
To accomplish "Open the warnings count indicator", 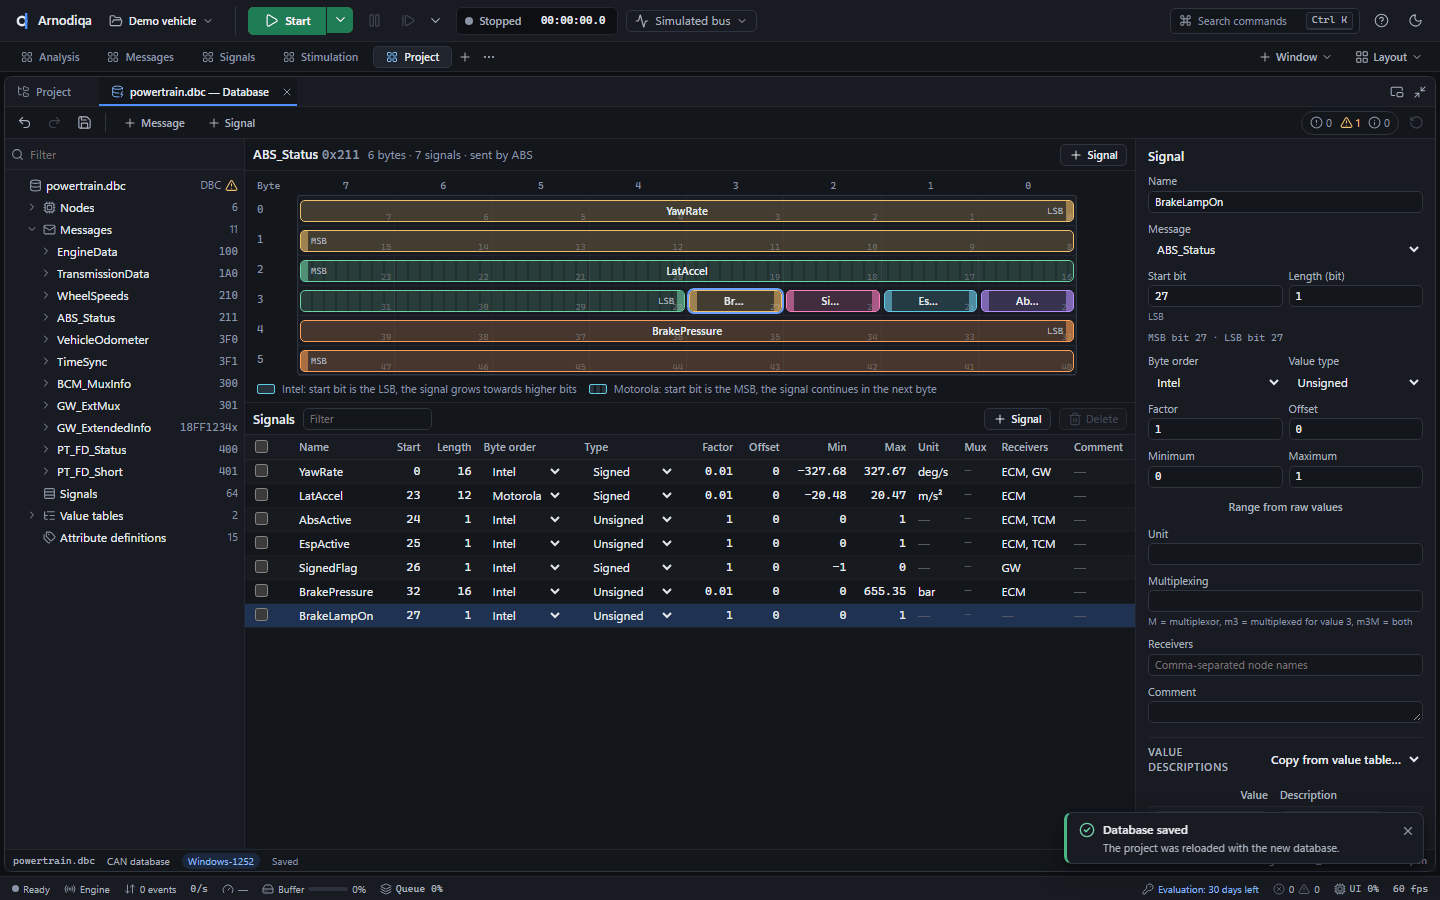I will [x=1351, y=123].
